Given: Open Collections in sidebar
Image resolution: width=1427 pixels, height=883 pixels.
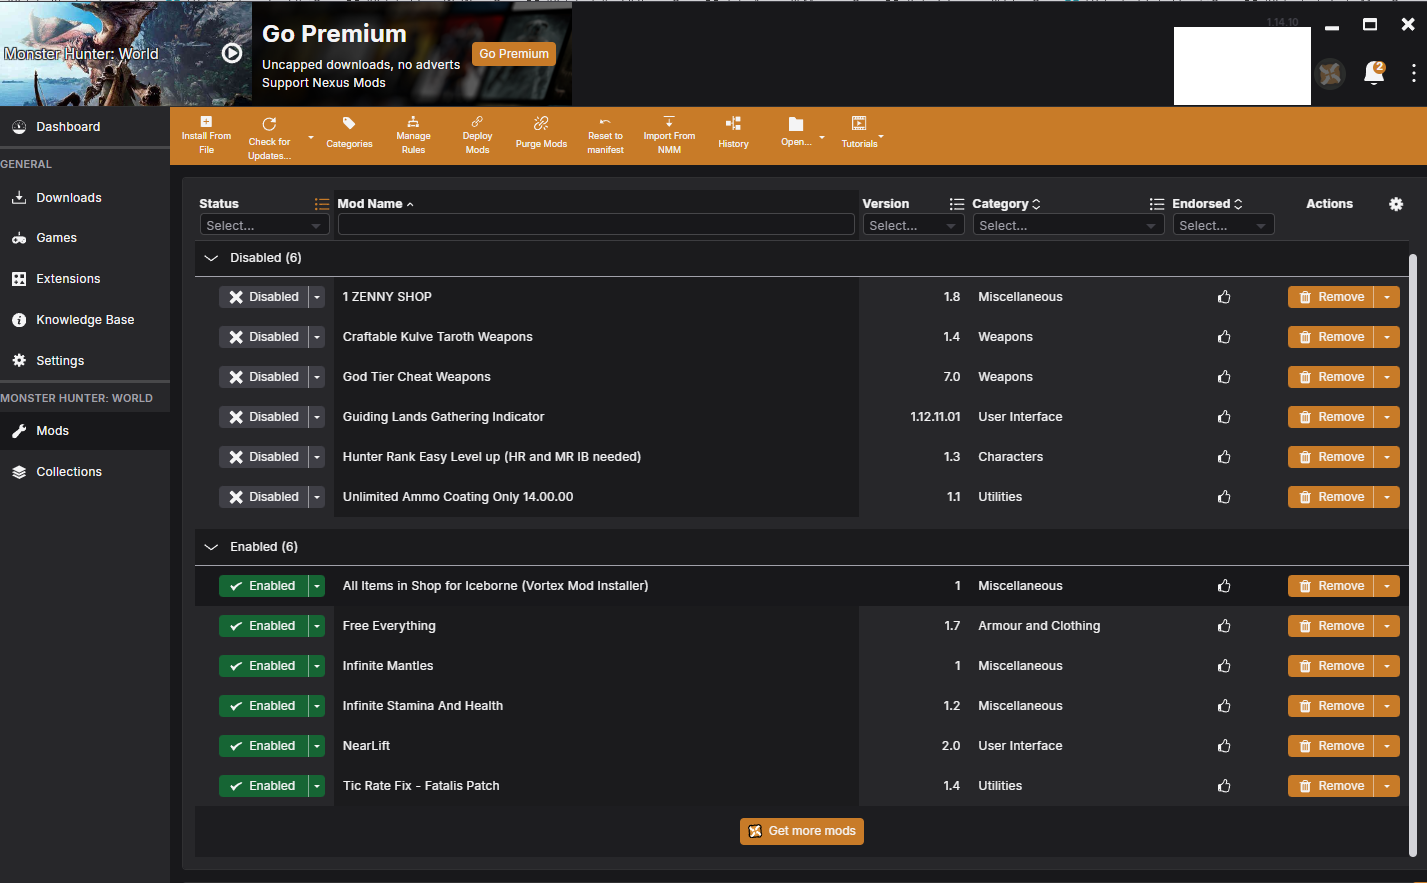Looking at the screenshot, I should [69, 472].
